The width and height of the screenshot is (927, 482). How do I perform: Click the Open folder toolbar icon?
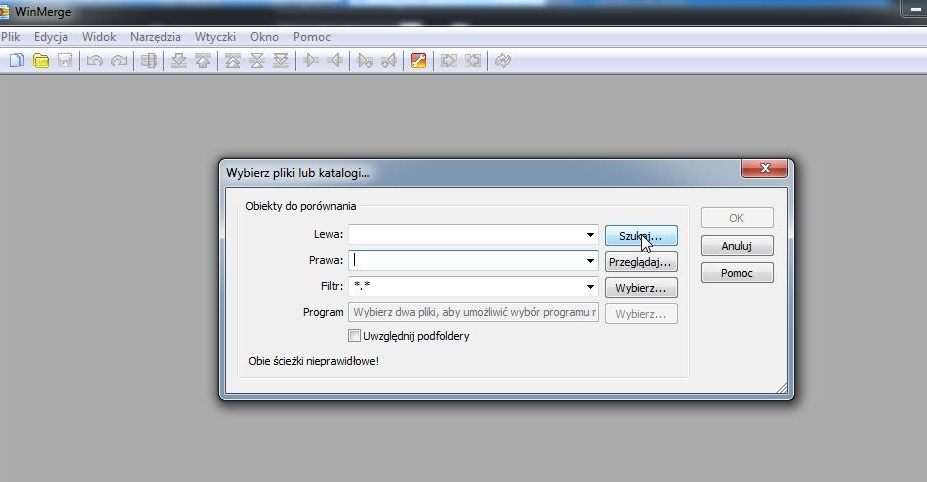[41, 60]
